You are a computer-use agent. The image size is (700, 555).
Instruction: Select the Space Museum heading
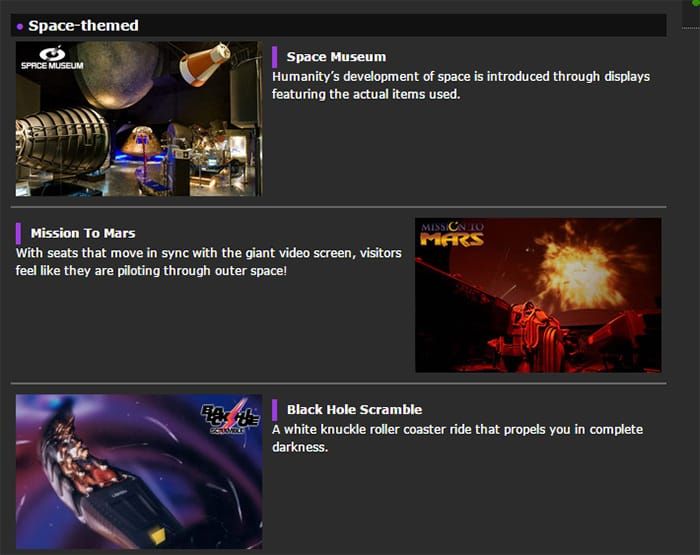pyautogui.click(x=336, y=57)
